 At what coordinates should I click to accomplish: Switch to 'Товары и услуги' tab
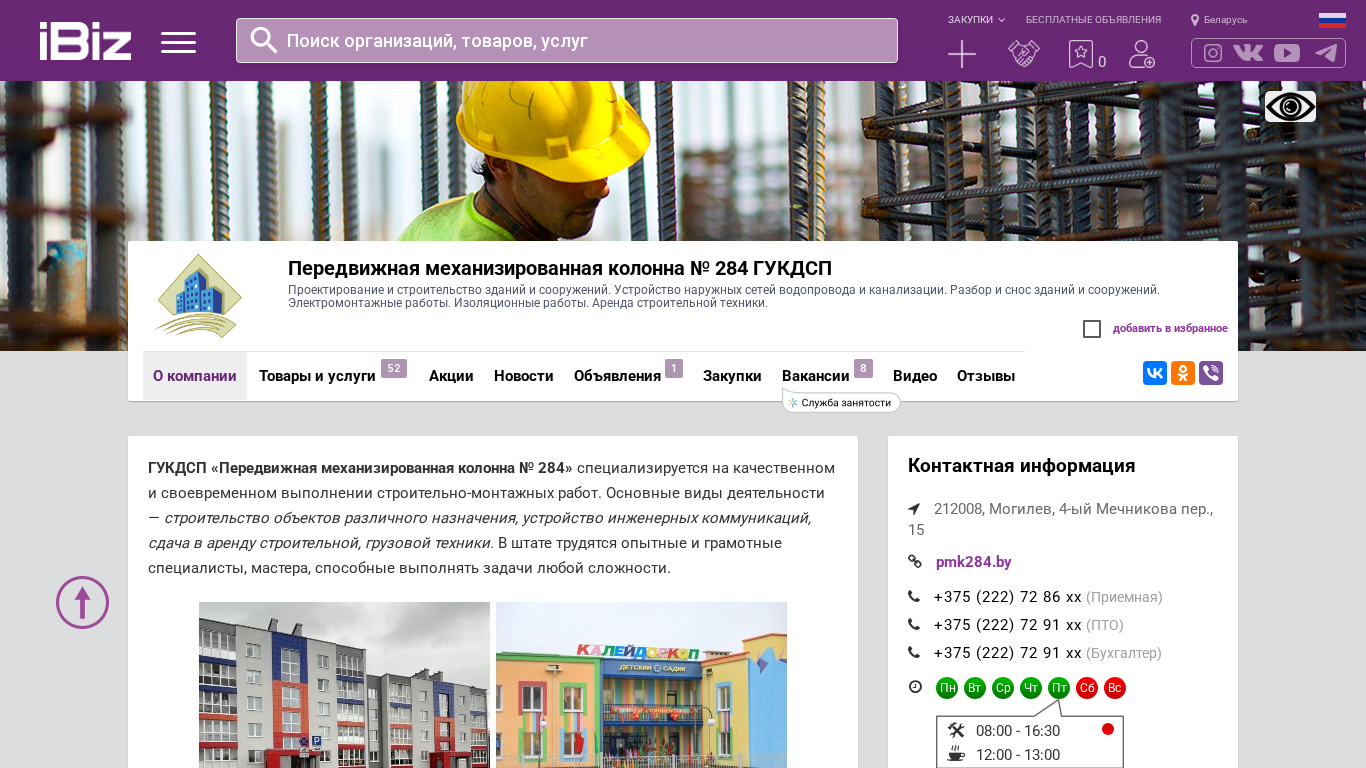tap(317, 376)
